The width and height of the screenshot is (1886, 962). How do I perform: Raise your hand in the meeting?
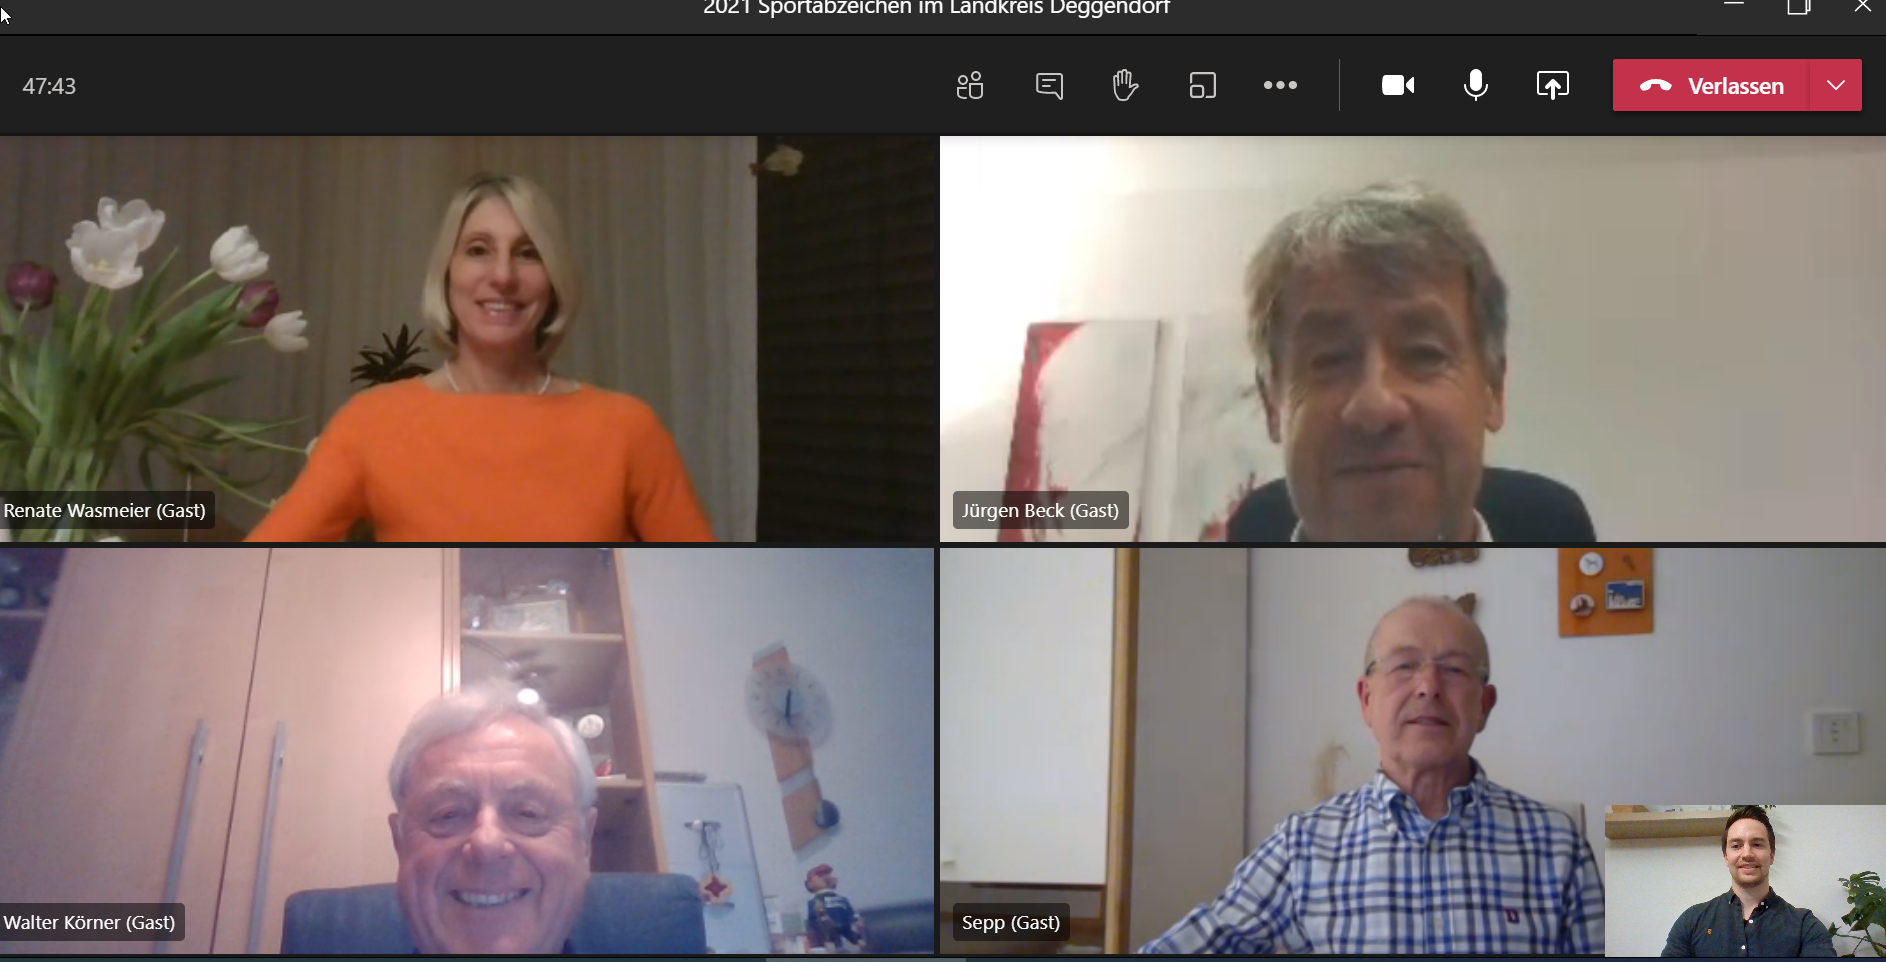pyautogui.click(x=1125, y=86)
